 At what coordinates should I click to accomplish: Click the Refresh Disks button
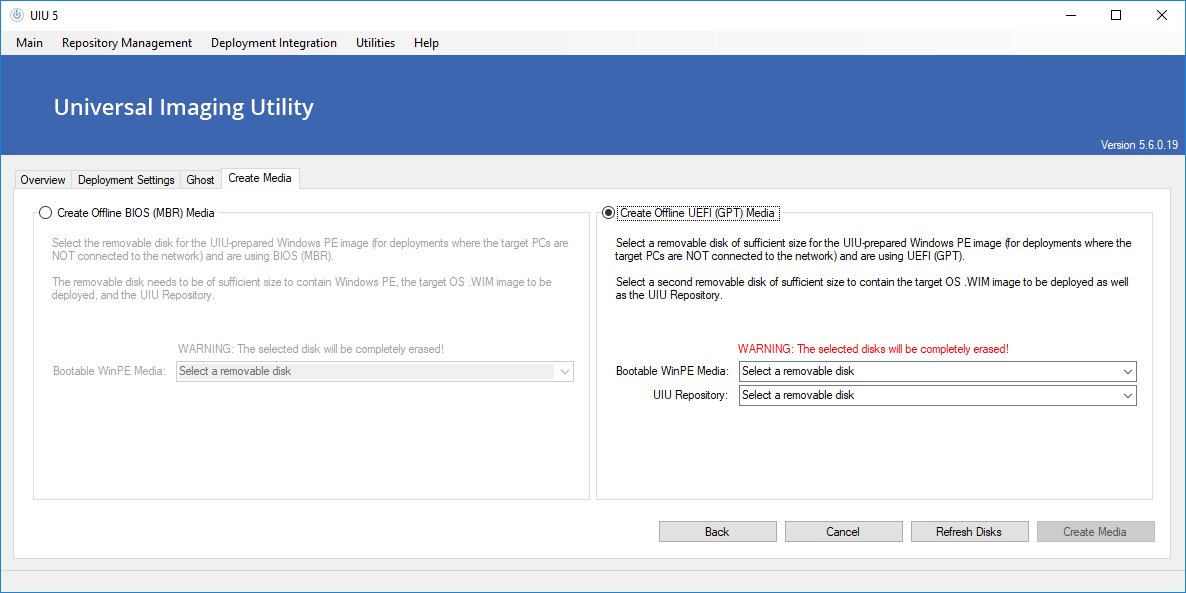click(x=969, y=532)
